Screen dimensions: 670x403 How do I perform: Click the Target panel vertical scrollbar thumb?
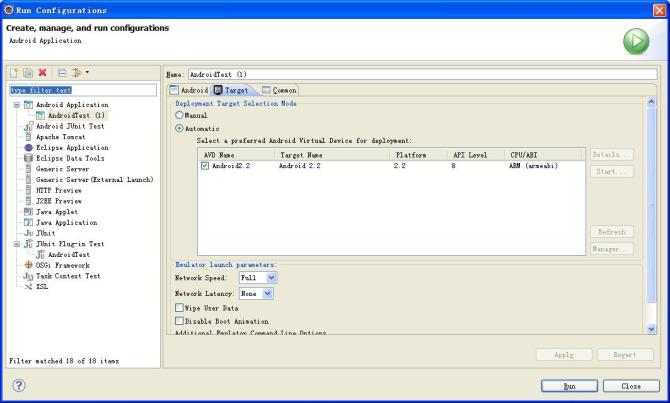(x=651, y=205)
